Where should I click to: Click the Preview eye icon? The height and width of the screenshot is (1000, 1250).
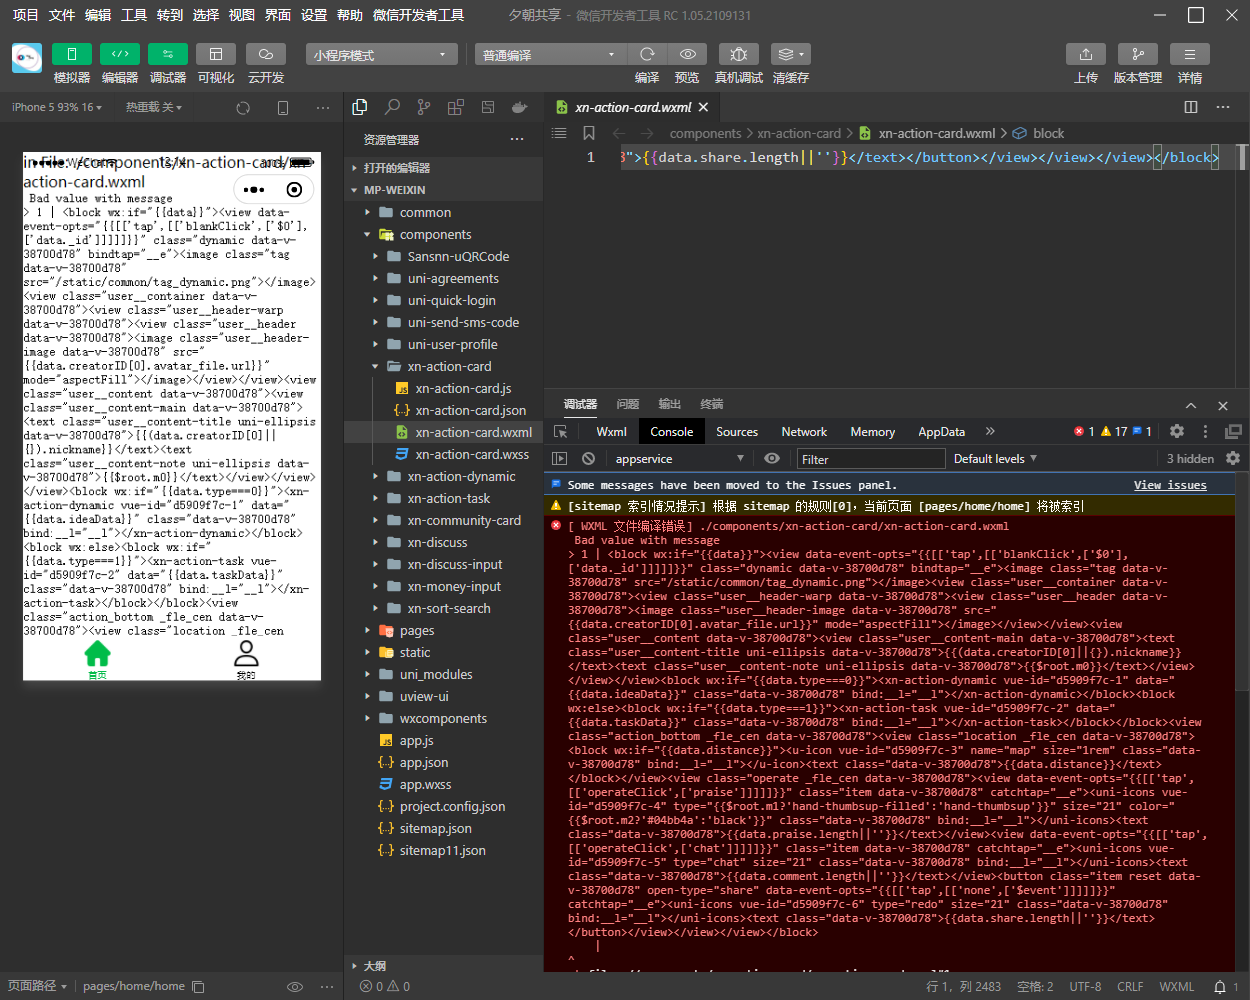(x=687, y=54)
